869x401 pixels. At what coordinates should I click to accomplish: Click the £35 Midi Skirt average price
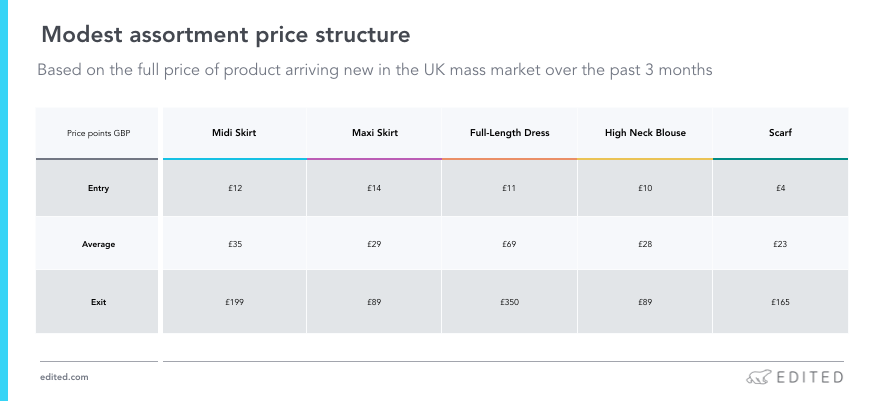coord(234,244)
